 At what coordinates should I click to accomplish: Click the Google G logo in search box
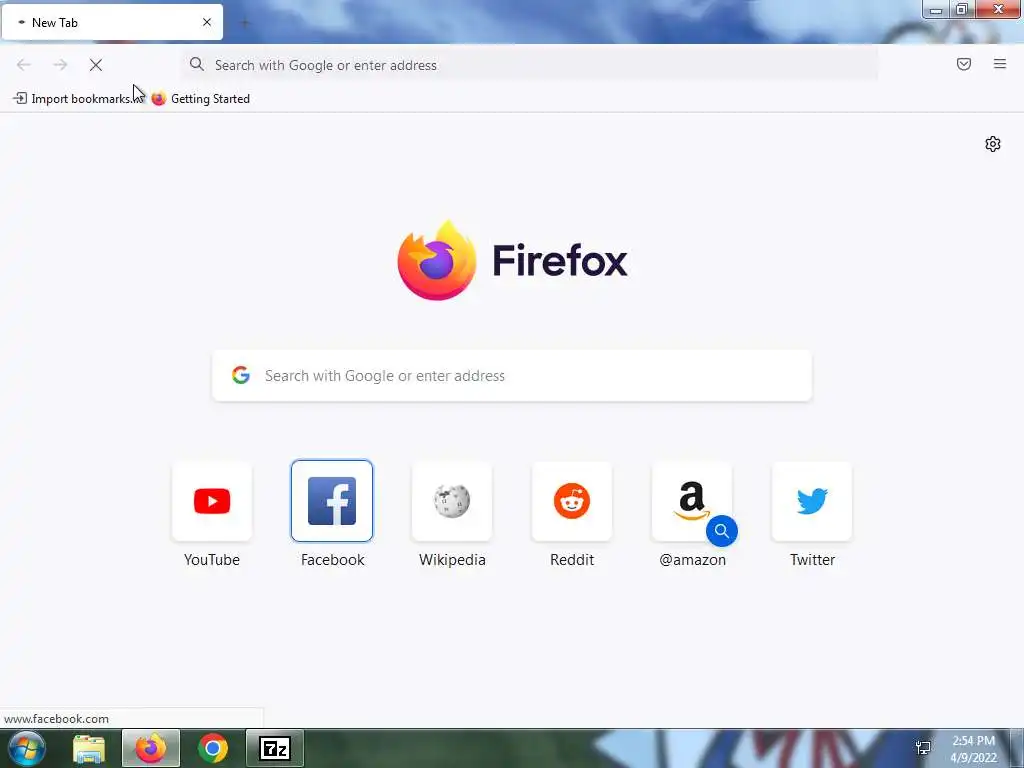pyautogui.click(x=241, y=375)
